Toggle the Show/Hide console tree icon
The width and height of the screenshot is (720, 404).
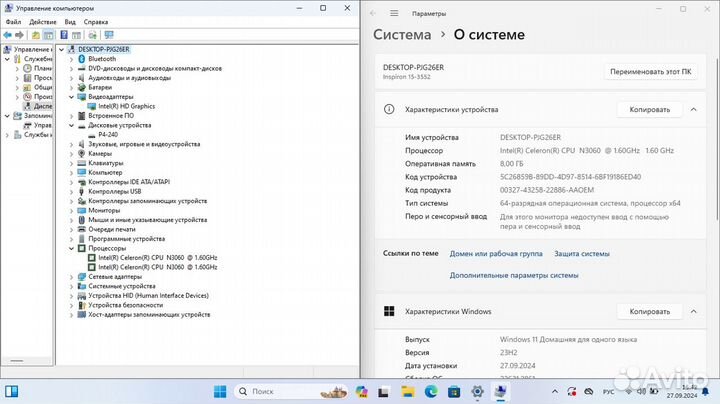48,35
